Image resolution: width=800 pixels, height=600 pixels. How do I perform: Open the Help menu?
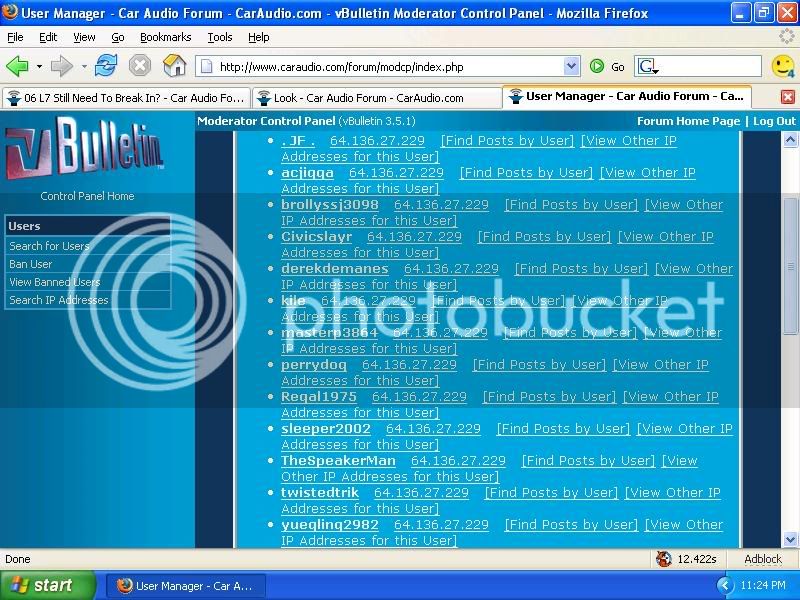pyautogui.click(x=259, y=37)
